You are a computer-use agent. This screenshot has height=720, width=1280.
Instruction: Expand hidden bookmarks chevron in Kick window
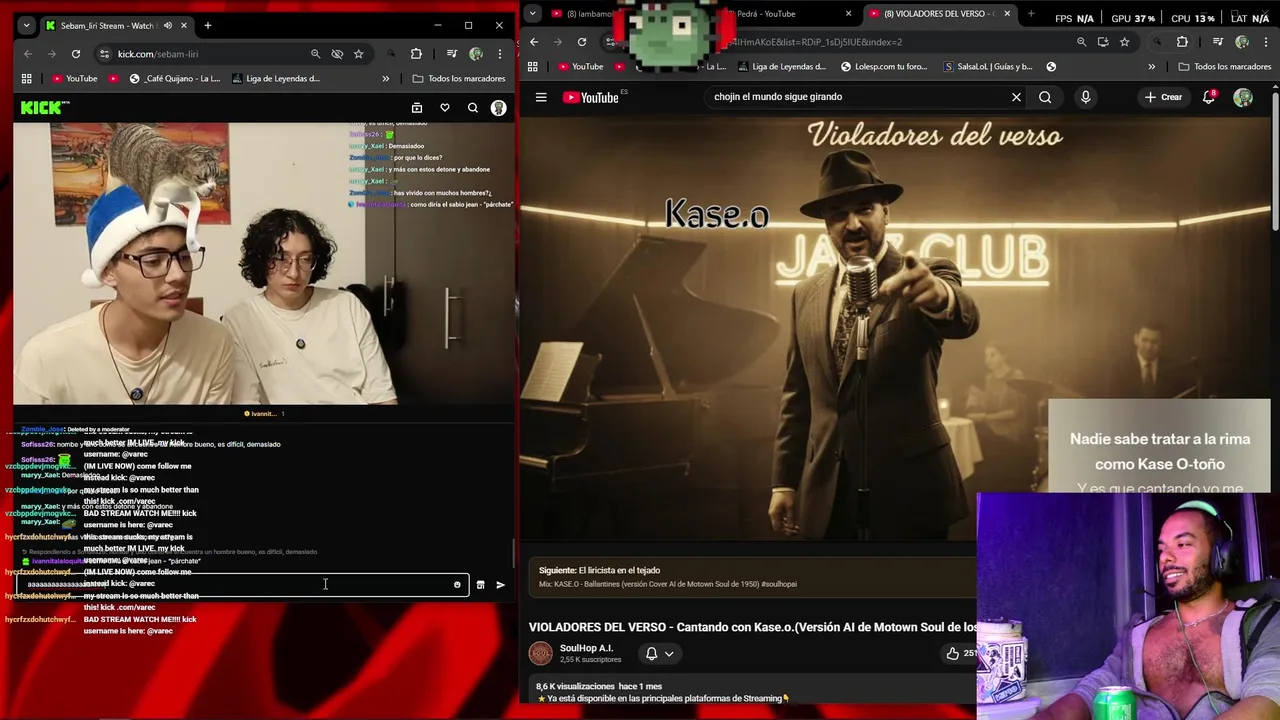385,78
